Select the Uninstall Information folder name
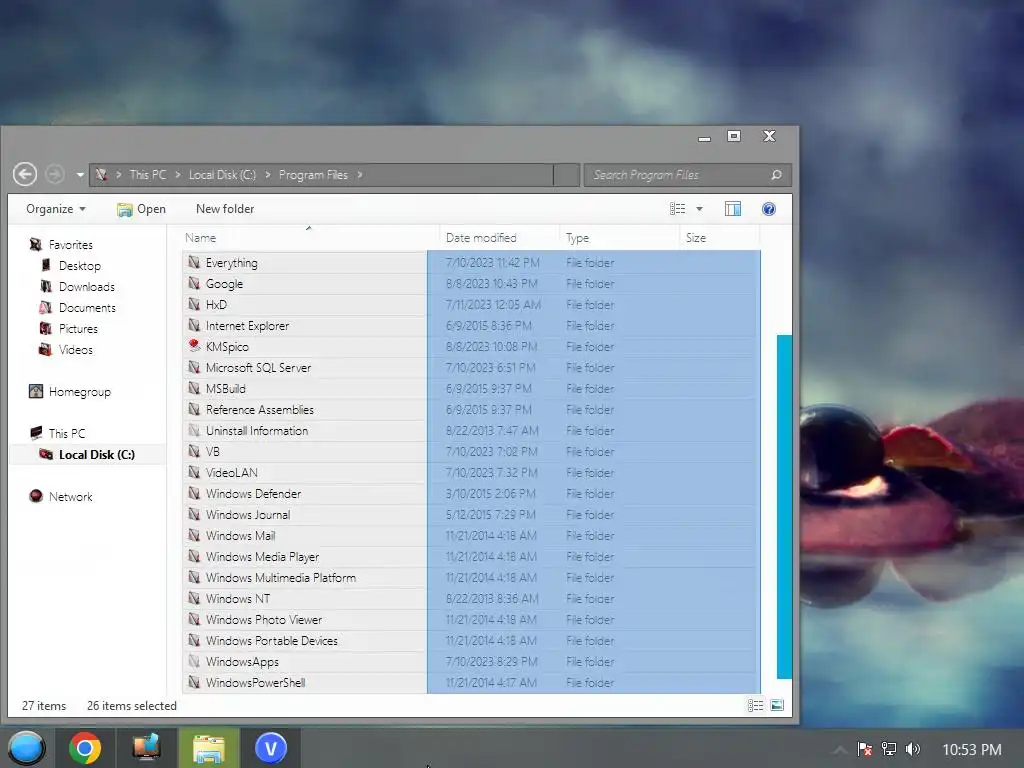This screenshot has width=1024, height=768. pos(257,430)
